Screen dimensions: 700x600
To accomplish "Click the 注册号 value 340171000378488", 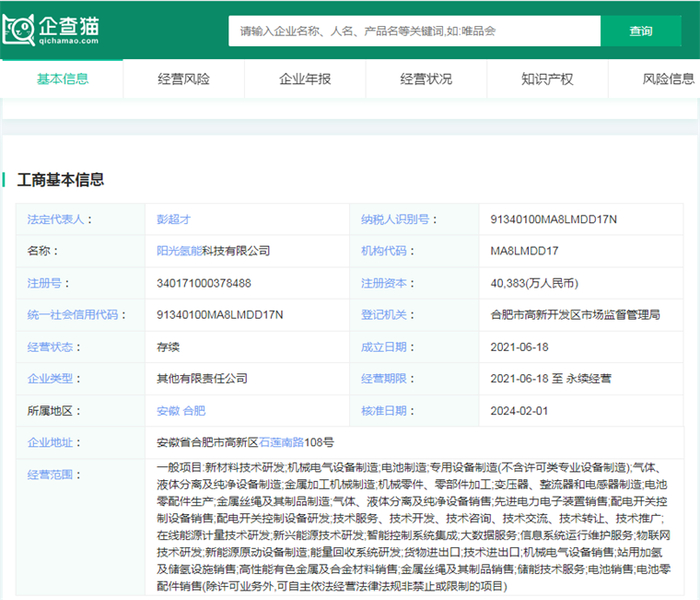I will pos(204,283).
